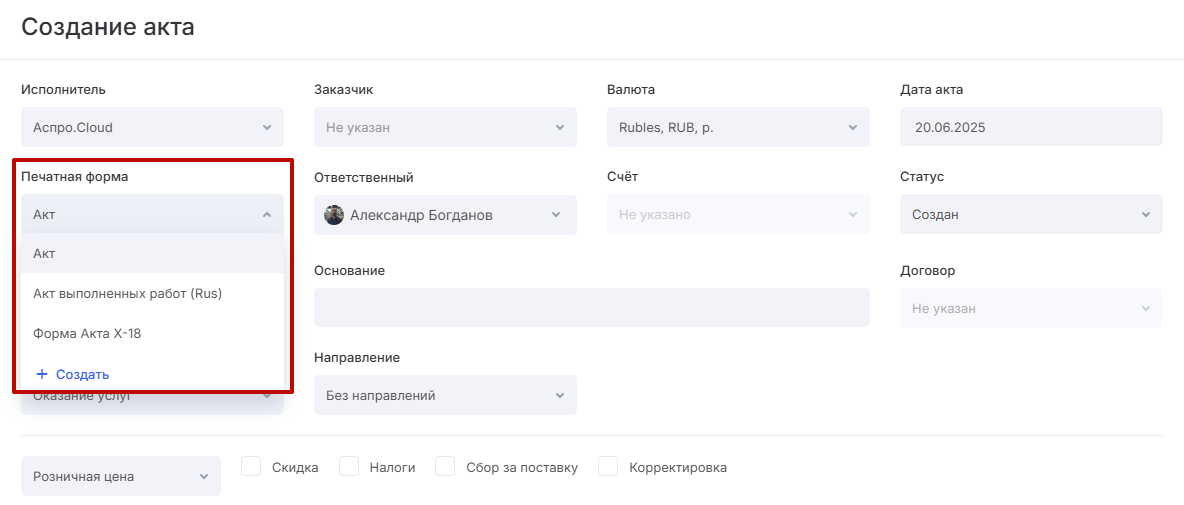Enable the Скидка checkbox
This screenshot has height=505, width=1184.
[251, 467]
